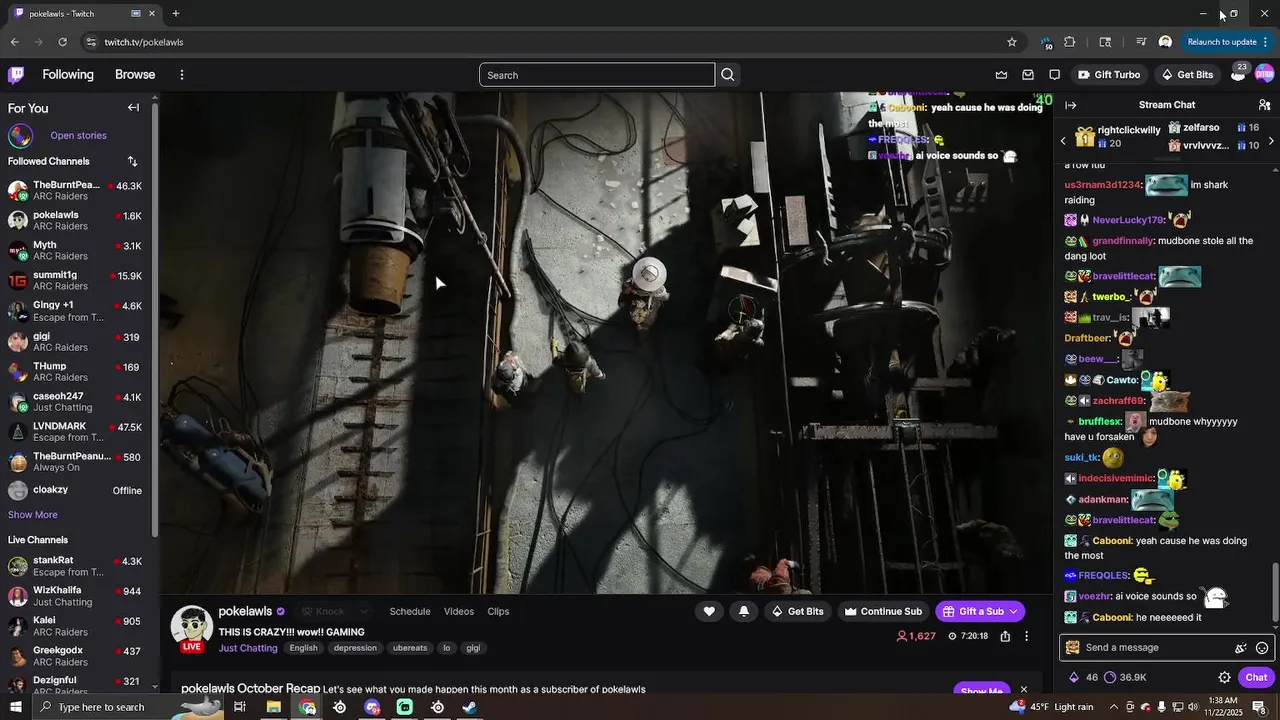Click Relaunch to update button
This screenshot has height=720, width=1280.
point(1228,42)
